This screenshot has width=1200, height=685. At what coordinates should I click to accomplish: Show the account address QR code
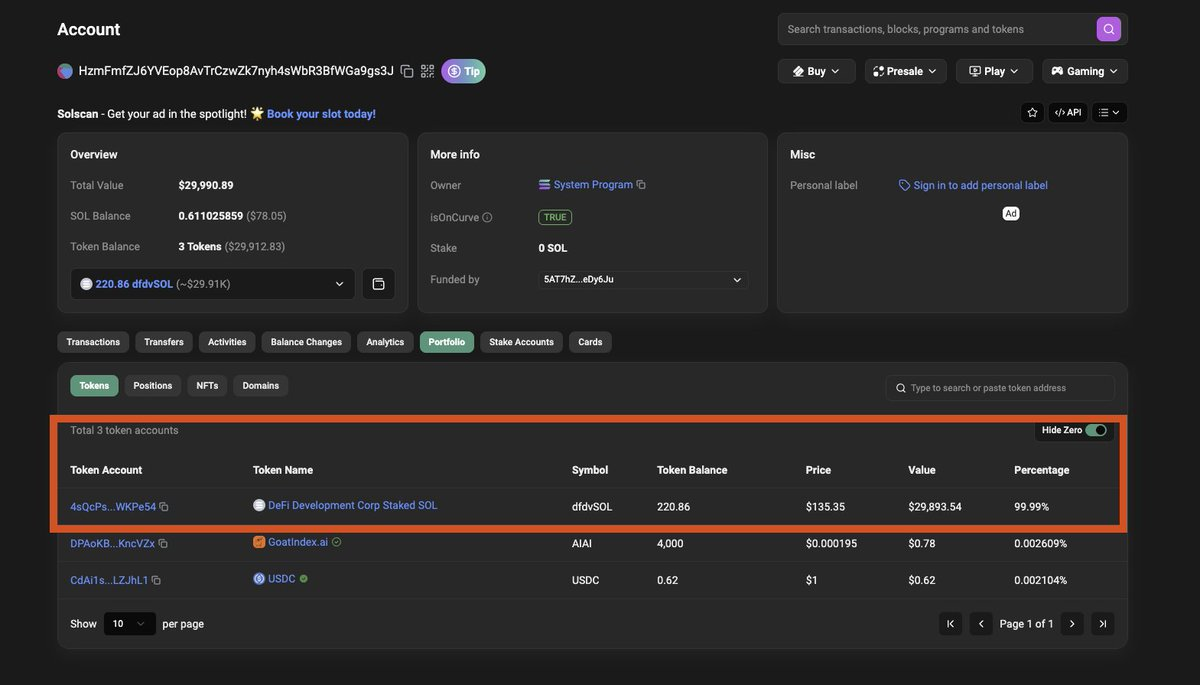tap(428, 71)
